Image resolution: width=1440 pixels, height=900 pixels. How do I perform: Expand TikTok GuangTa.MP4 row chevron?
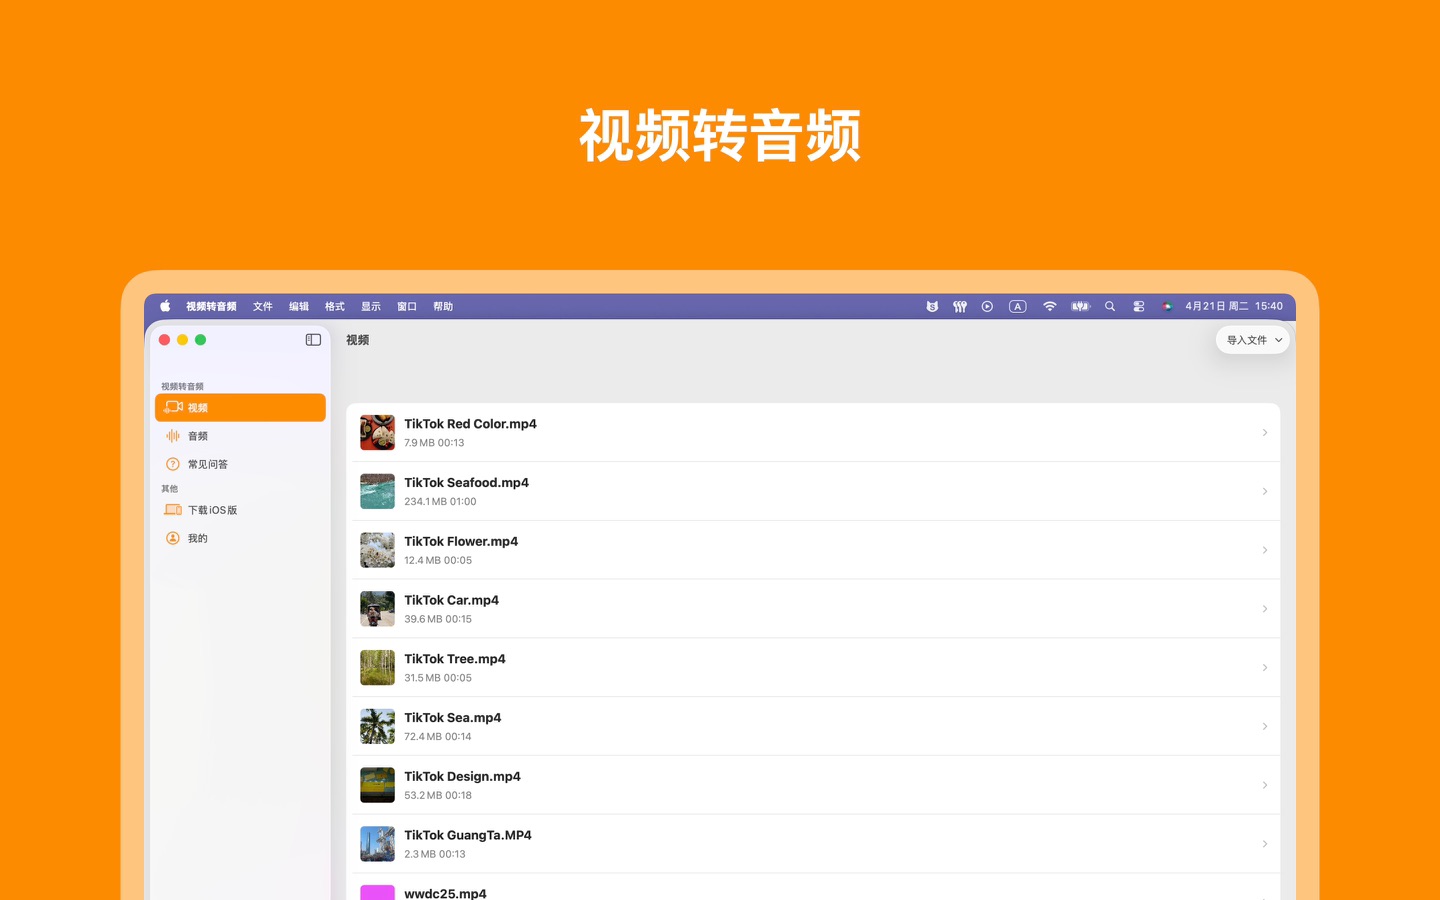coord(1265,844)
